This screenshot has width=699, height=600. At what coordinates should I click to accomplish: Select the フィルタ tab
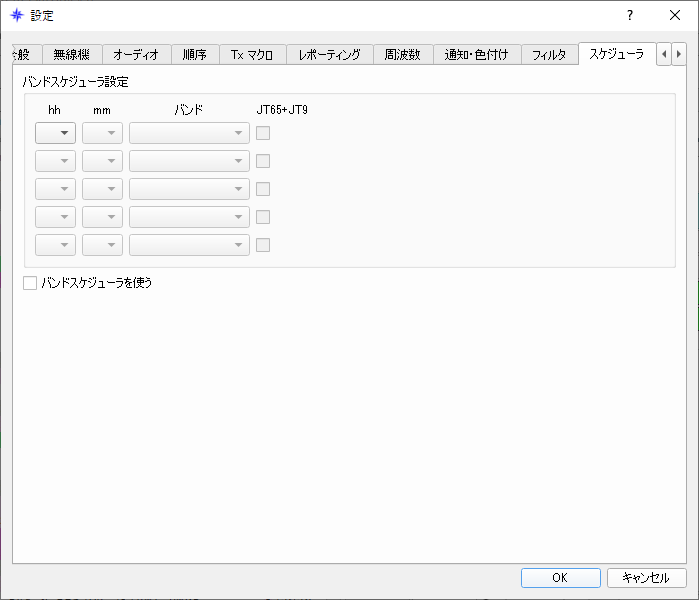click(x=550, y=55)
